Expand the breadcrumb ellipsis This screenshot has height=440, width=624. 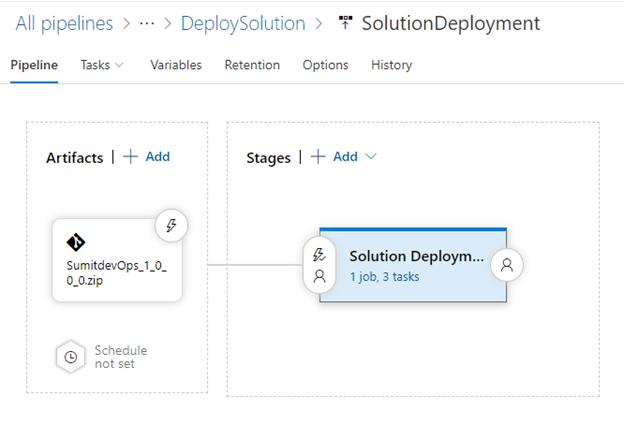[147, 23]
